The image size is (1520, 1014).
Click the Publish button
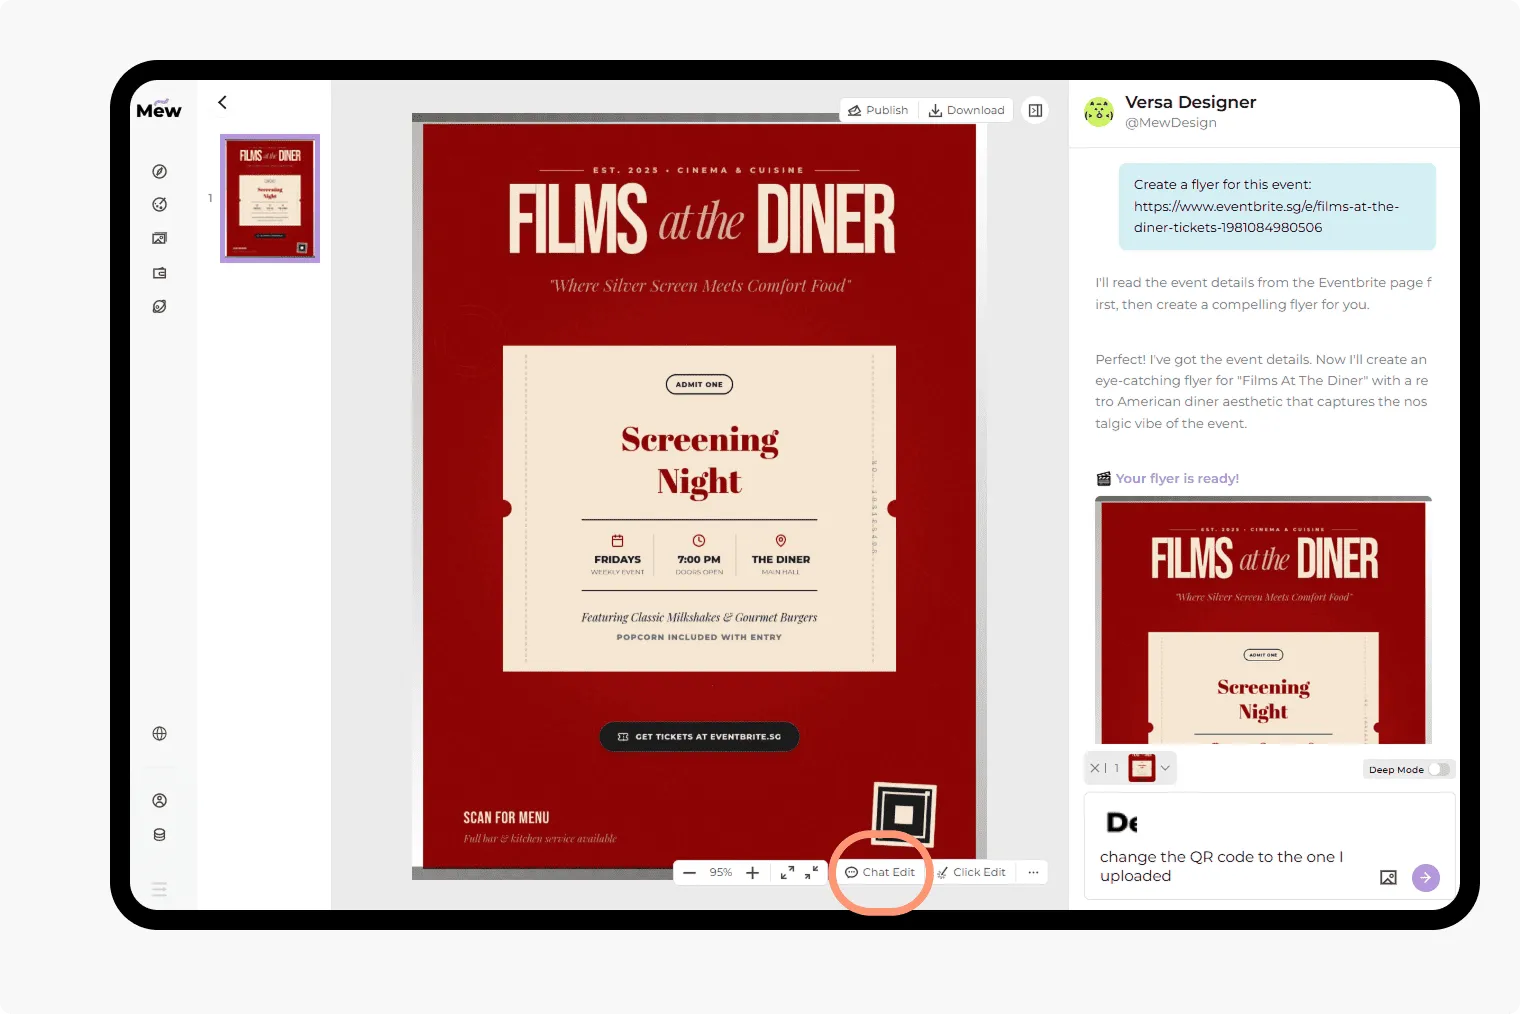coord(878,111)
